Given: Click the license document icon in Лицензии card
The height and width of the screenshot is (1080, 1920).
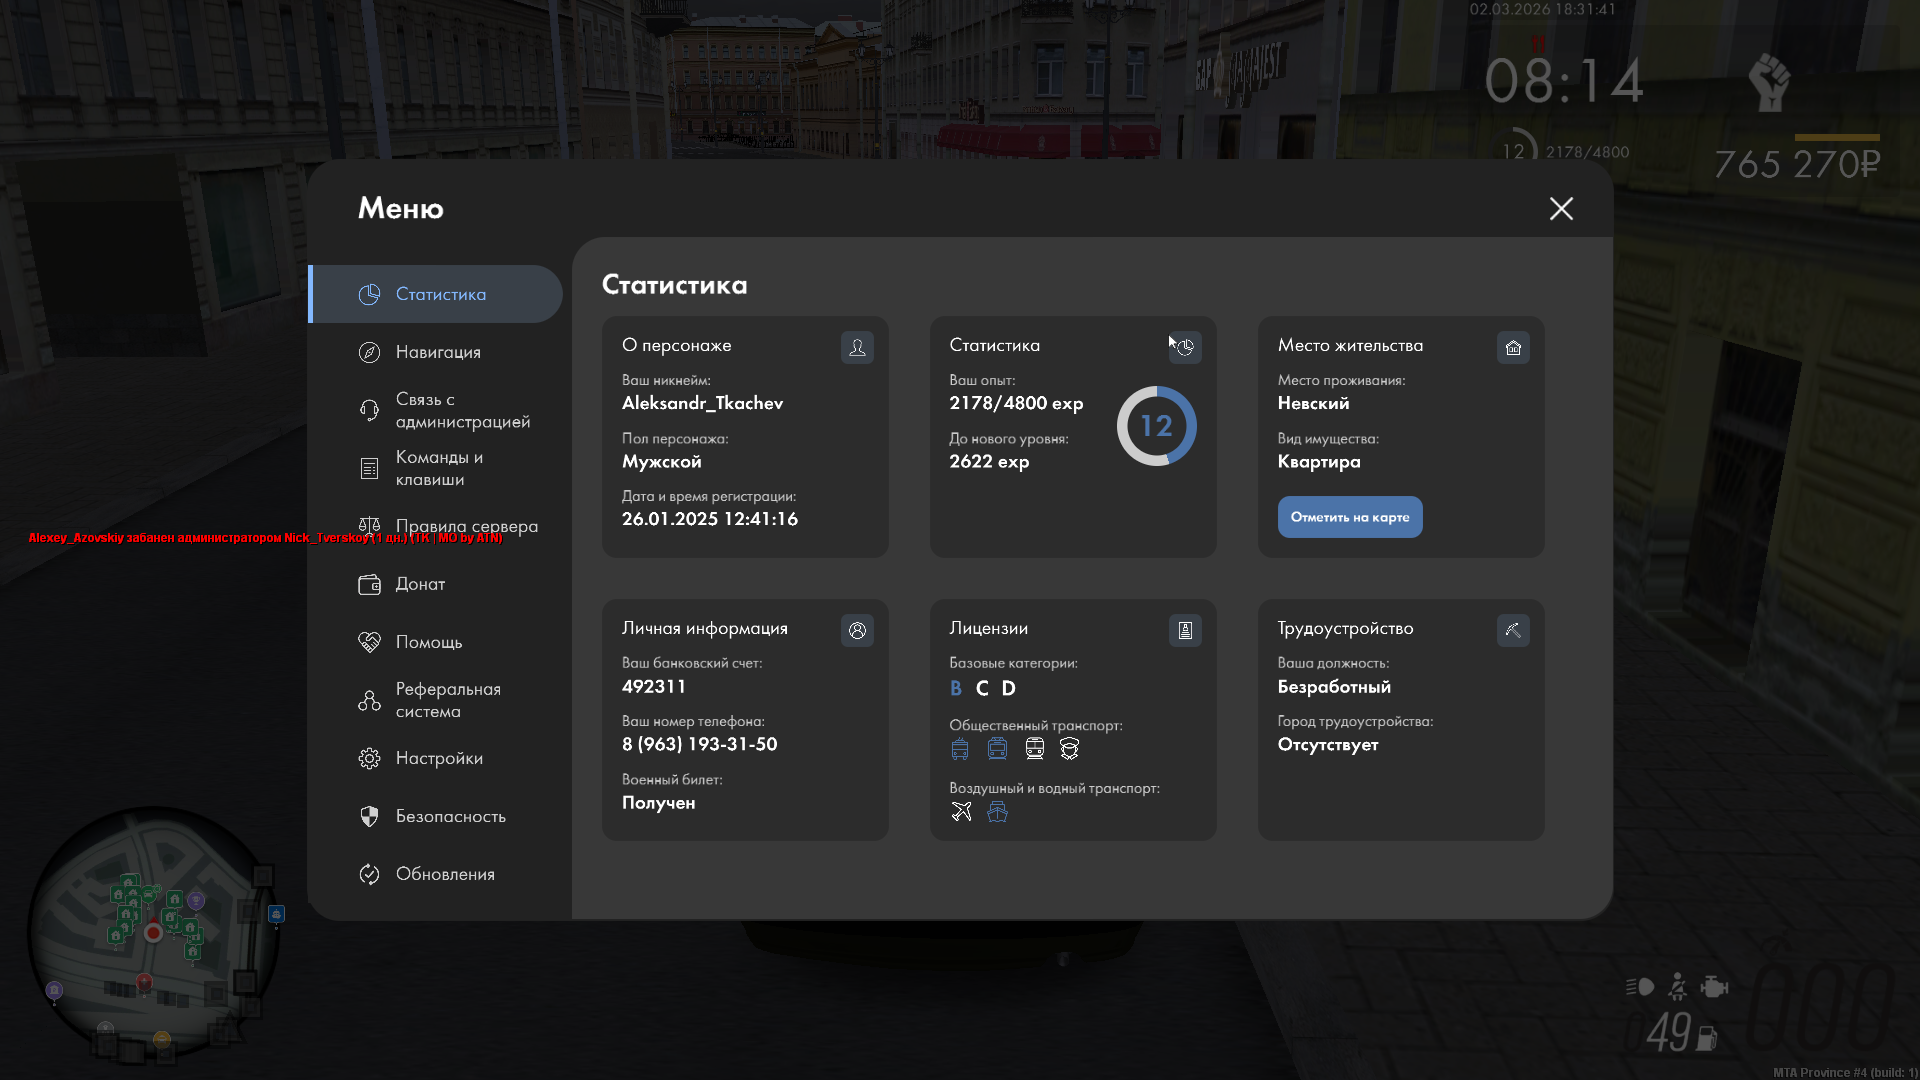Looking at the screenshot, I should coord(1185,630).
